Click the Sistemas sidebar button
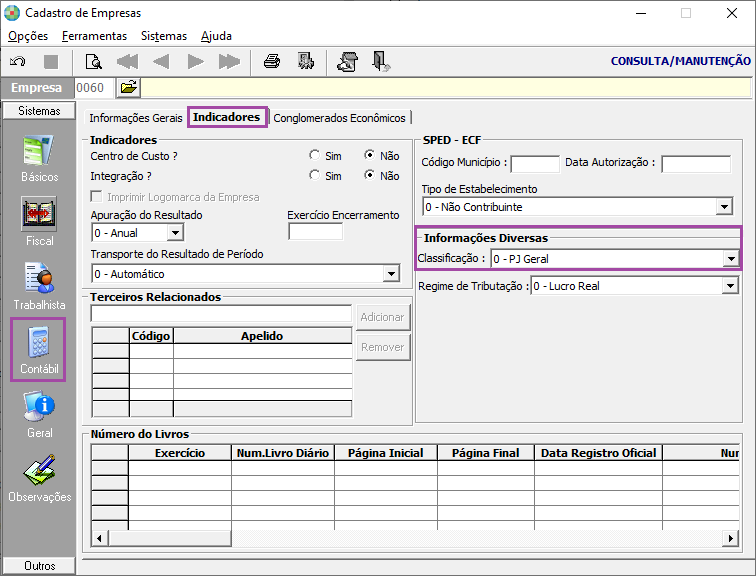The width and height of the screenshot is (756, 576). coord(39,111)
